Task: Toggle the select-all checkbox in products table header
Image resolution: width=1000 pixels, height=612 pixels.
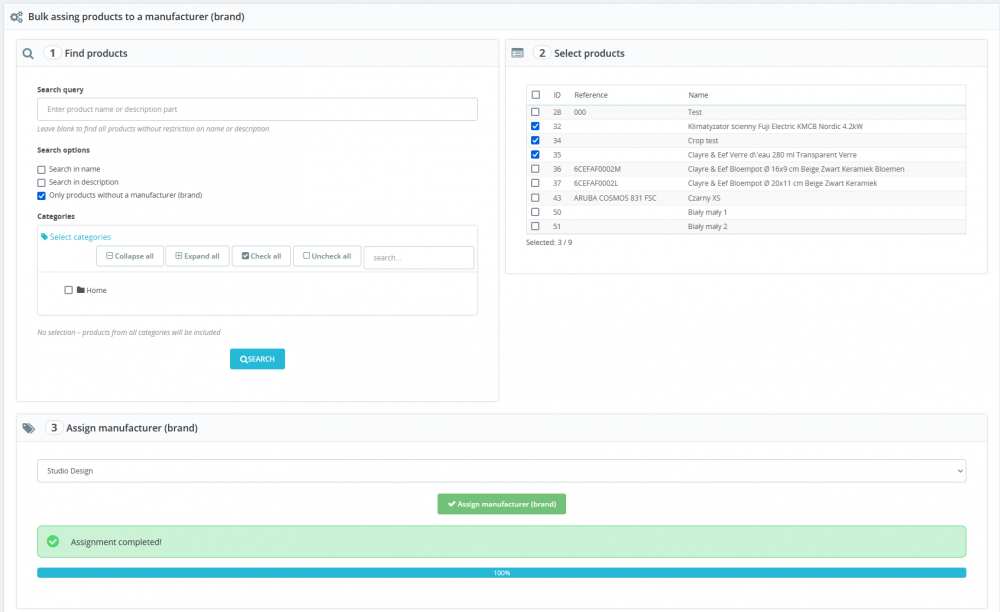Action: pos(536,95)
